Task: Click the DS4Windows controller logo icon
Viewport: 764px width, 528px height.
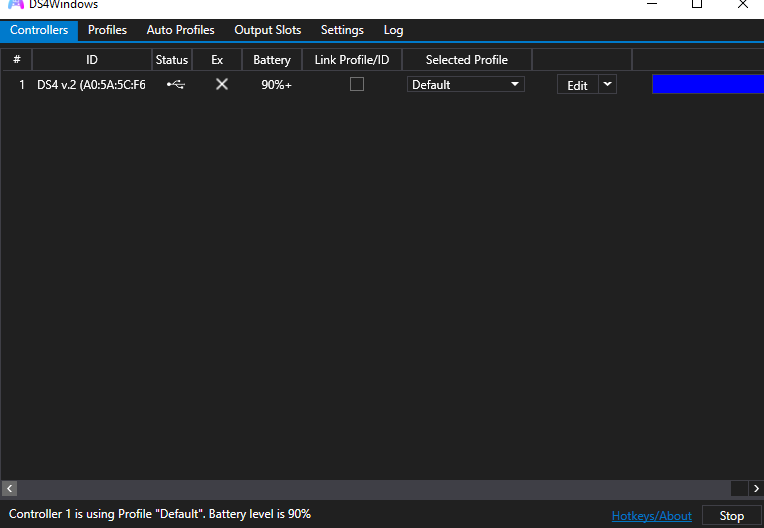Action: pos(16,4)
